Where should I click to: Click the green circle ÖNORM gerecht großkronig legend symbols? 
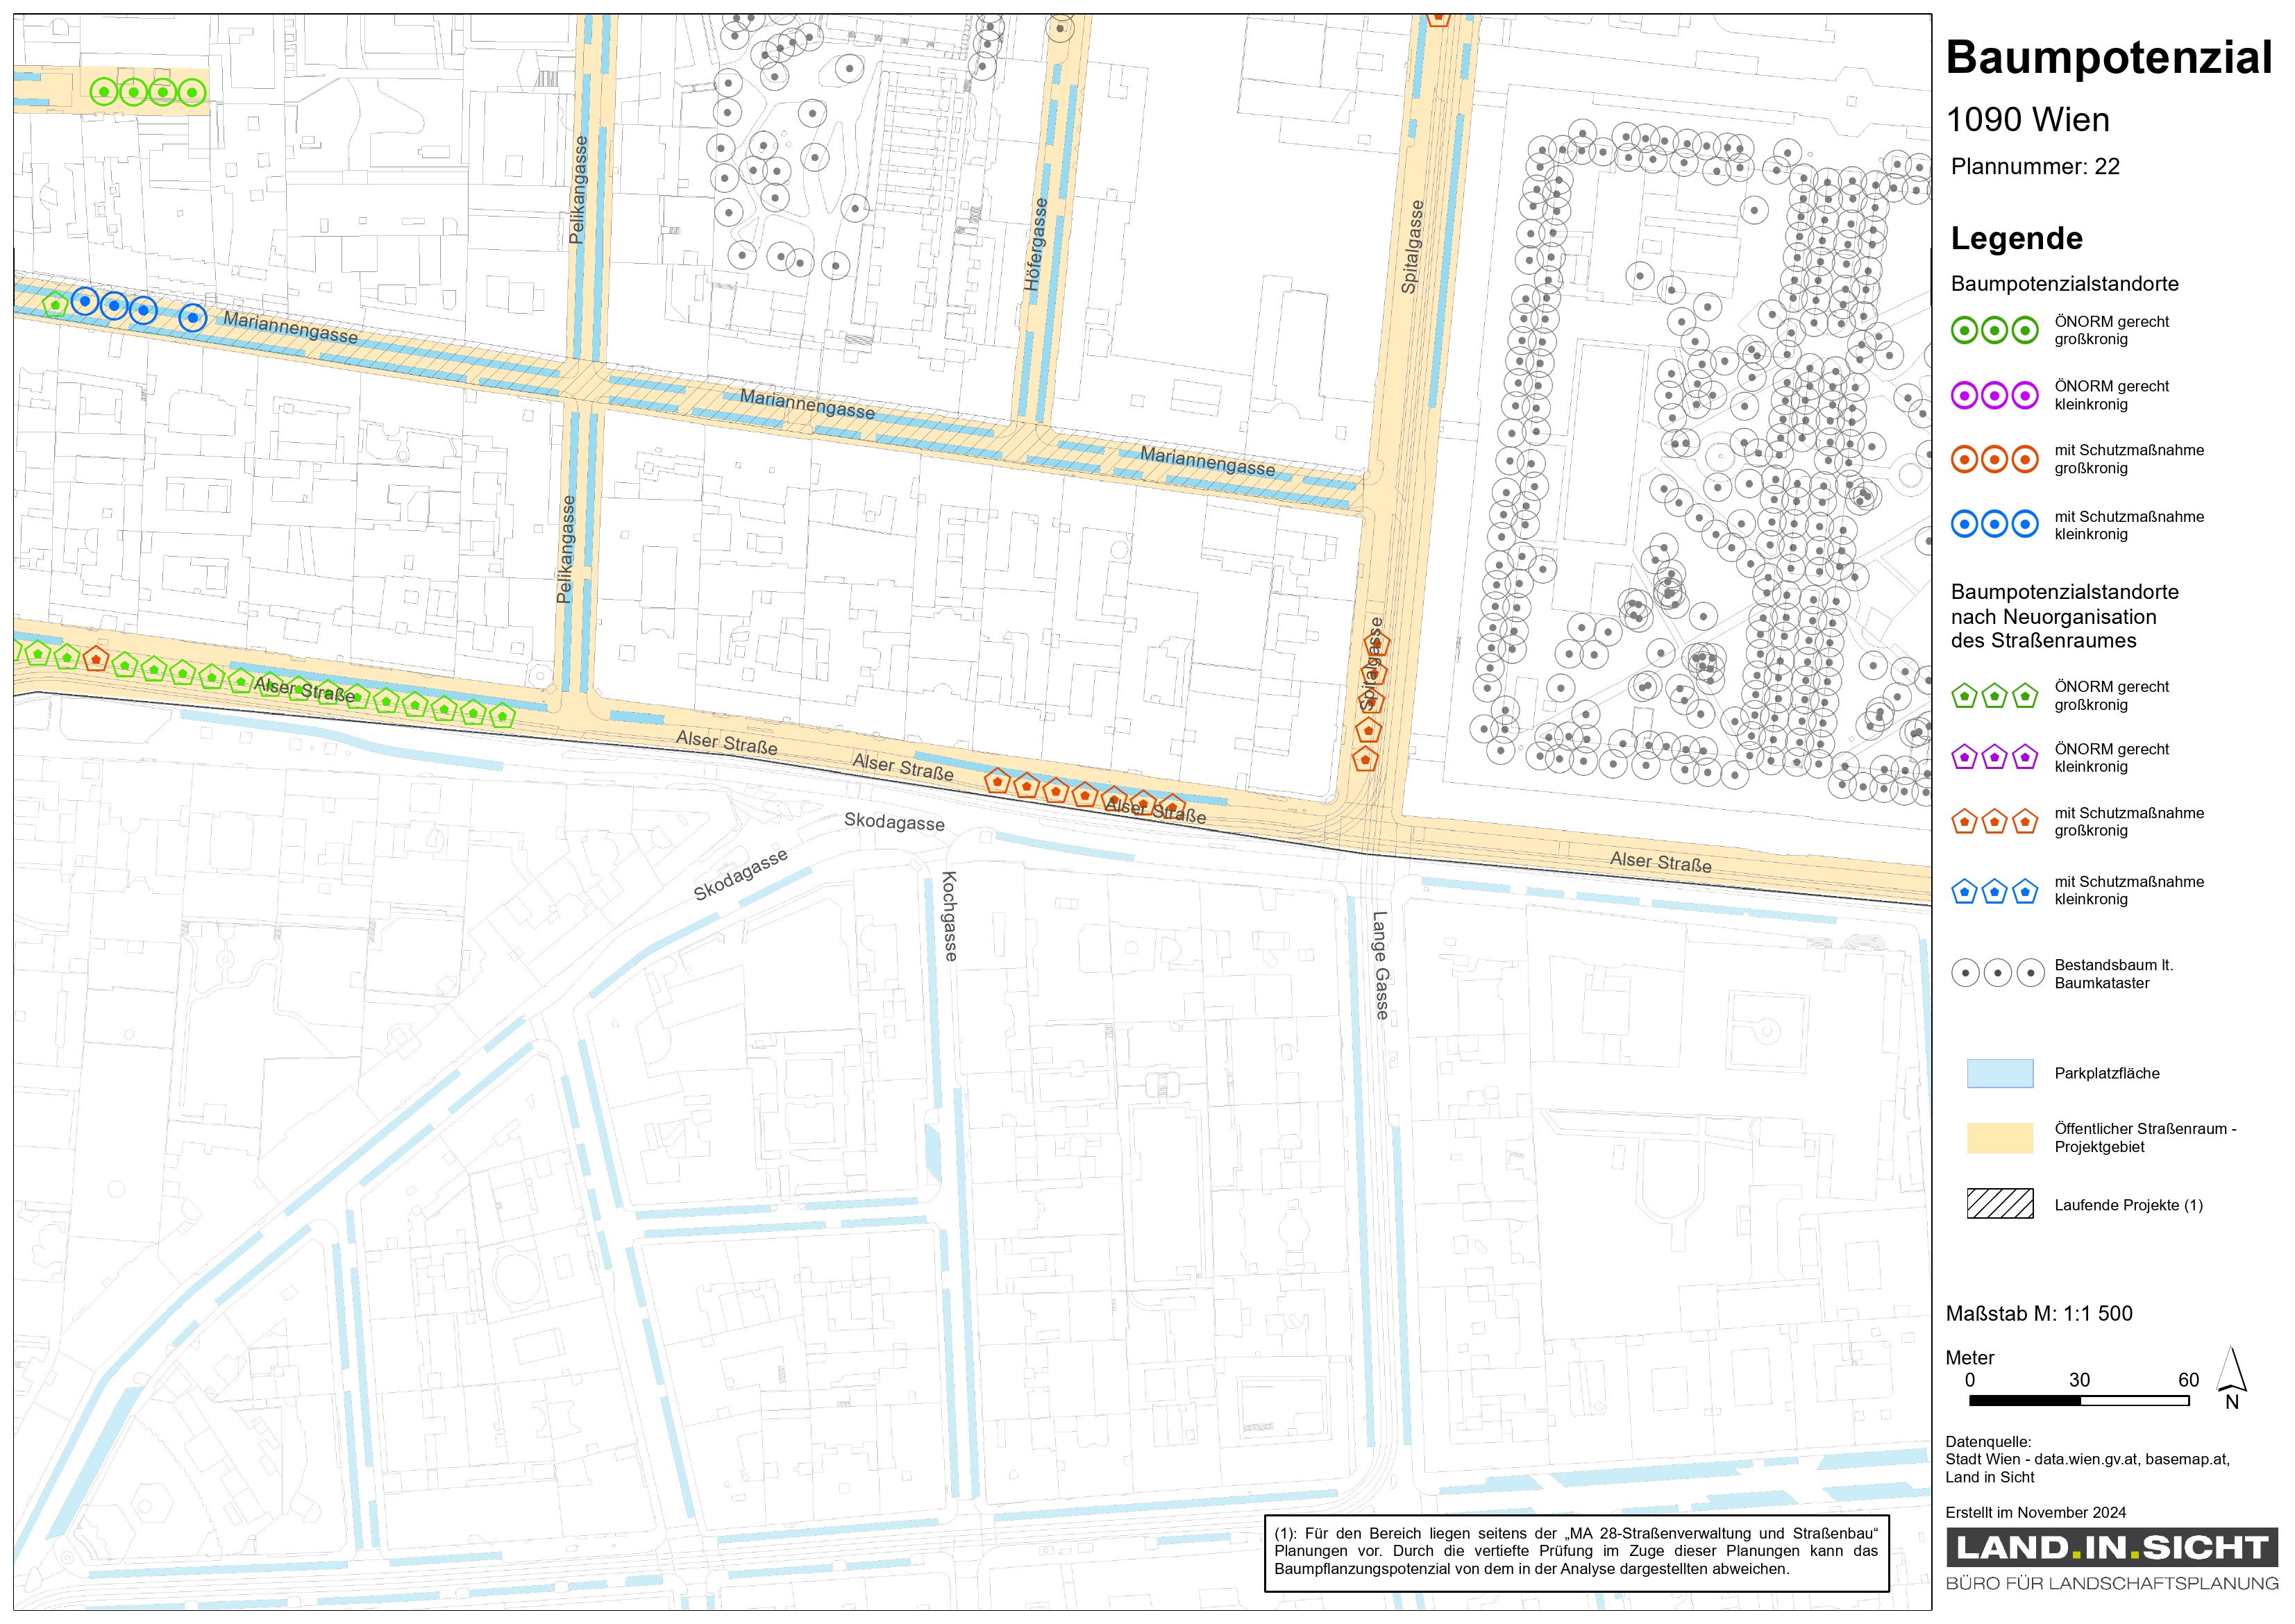[x=1994, y=330]
